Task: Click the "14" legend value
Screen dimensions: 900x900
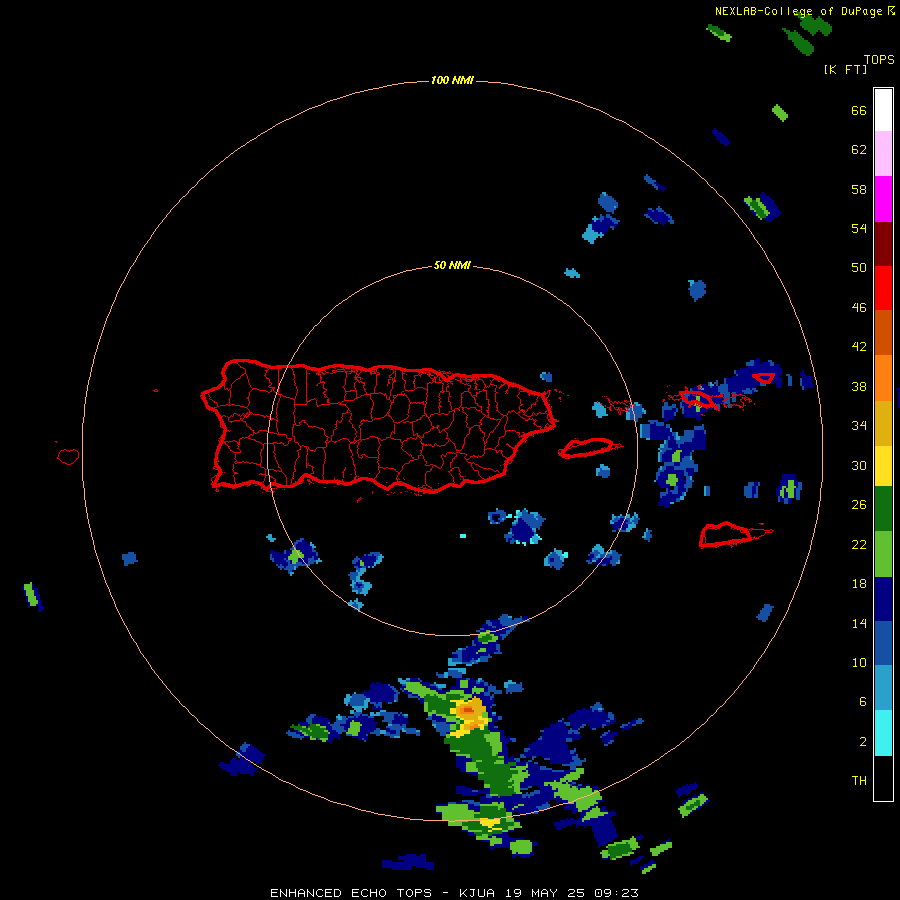Action: (859, 623)
